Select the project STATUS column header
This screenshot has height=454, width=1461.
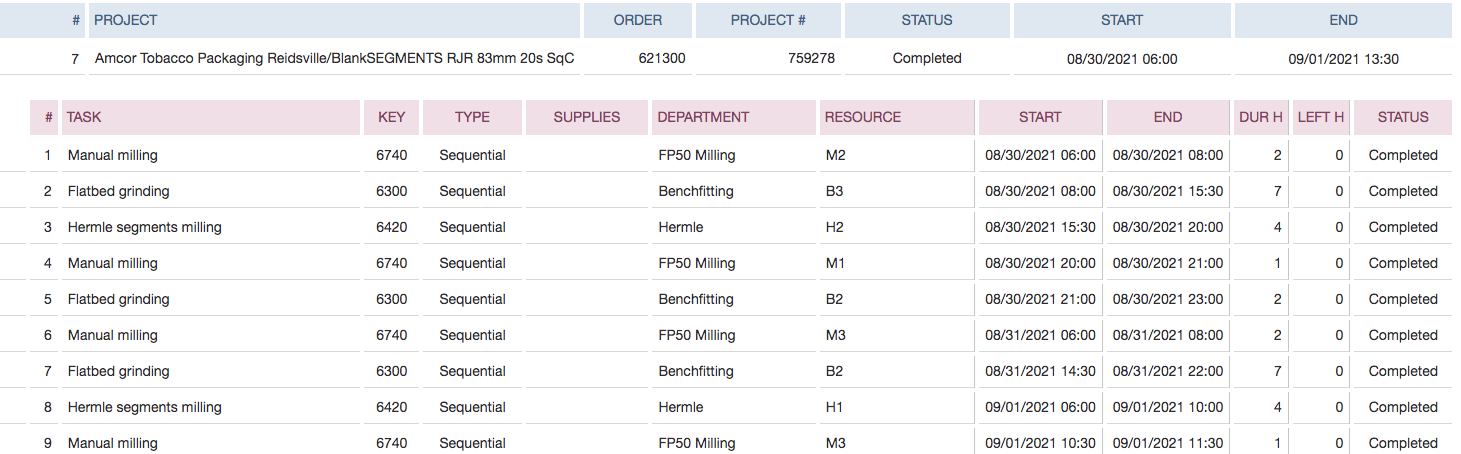click(x=927, y=20)
